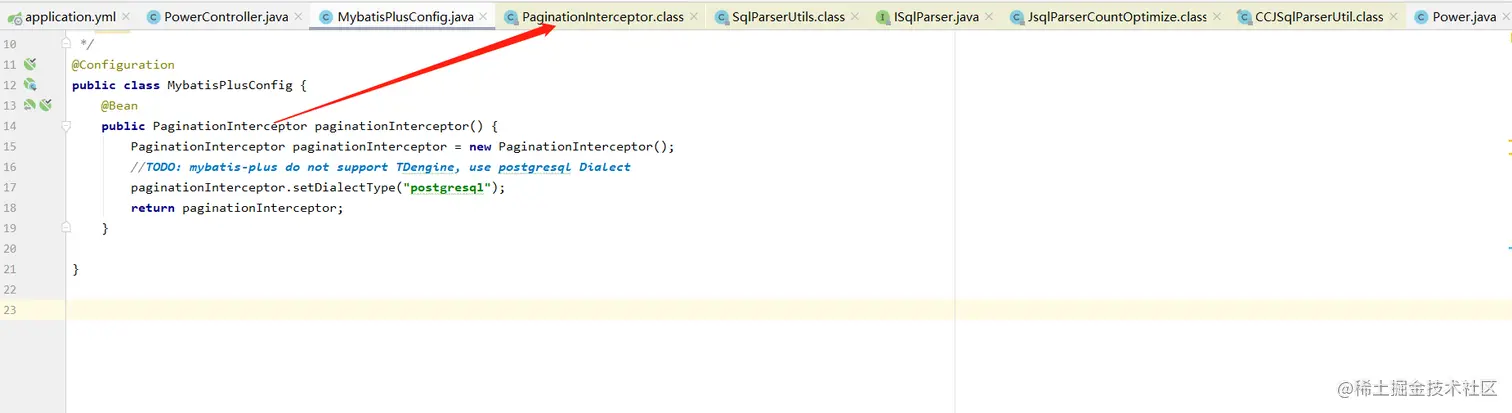Close the CCJSqlParserUtil.class tab
The image size is (1512, 413).
(1393, 17)
